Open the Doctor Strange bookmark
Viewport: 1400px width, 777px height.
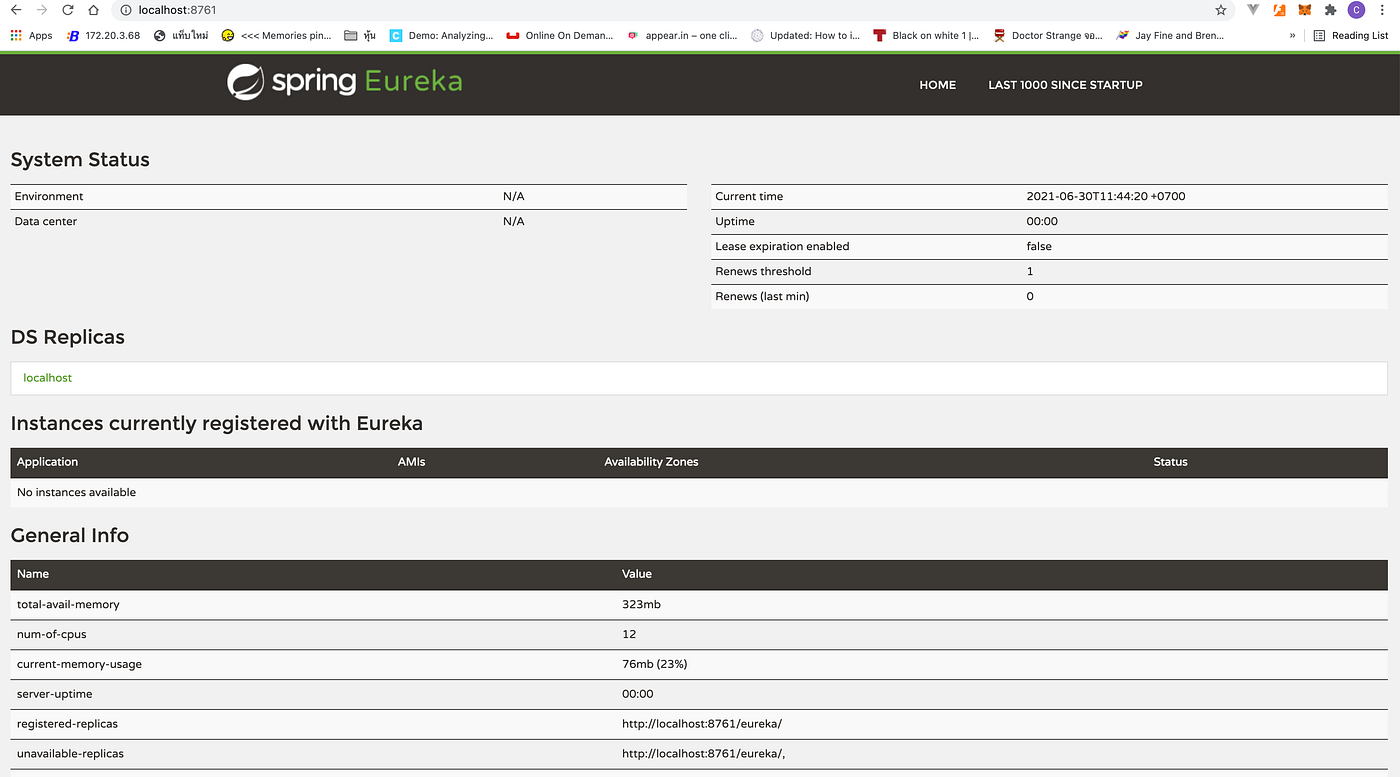tap(1047, 34)
